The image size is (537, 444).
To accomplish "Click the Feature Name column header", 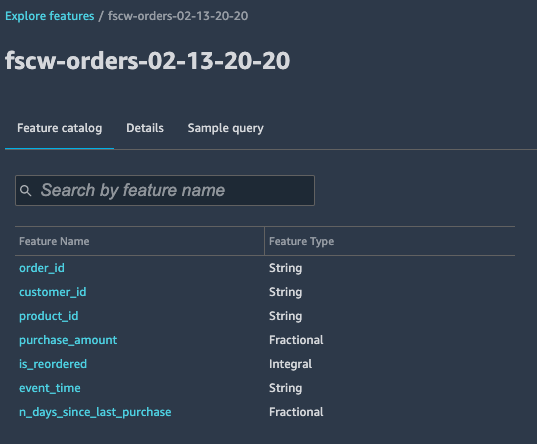I will [x=54, y=241].
